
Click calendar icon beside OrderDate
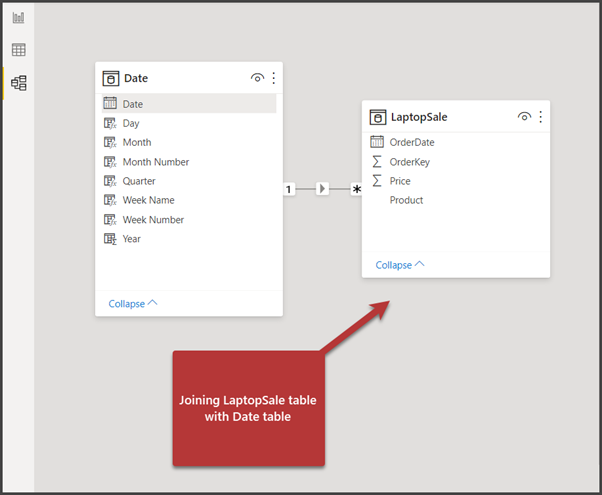(x=377, y=141)
